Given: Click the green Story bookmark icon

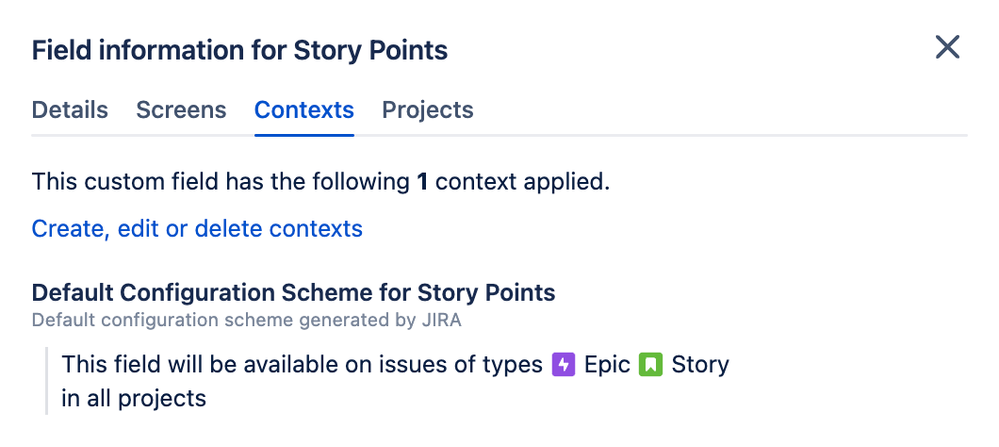Looking at the screenshot, I should tap(650, 365).
